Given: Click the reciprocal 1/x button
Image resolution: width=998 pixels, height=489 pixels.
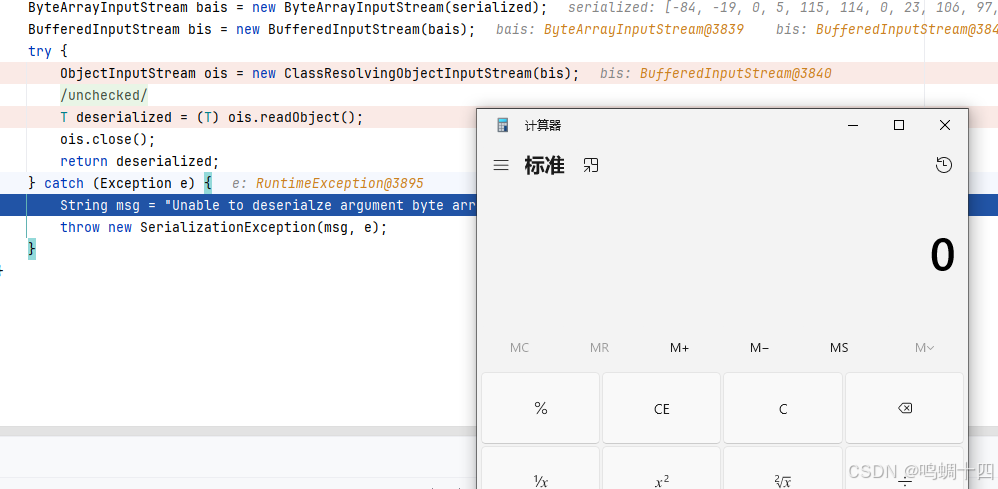Looking at the screenshot, I should point(540,468).
